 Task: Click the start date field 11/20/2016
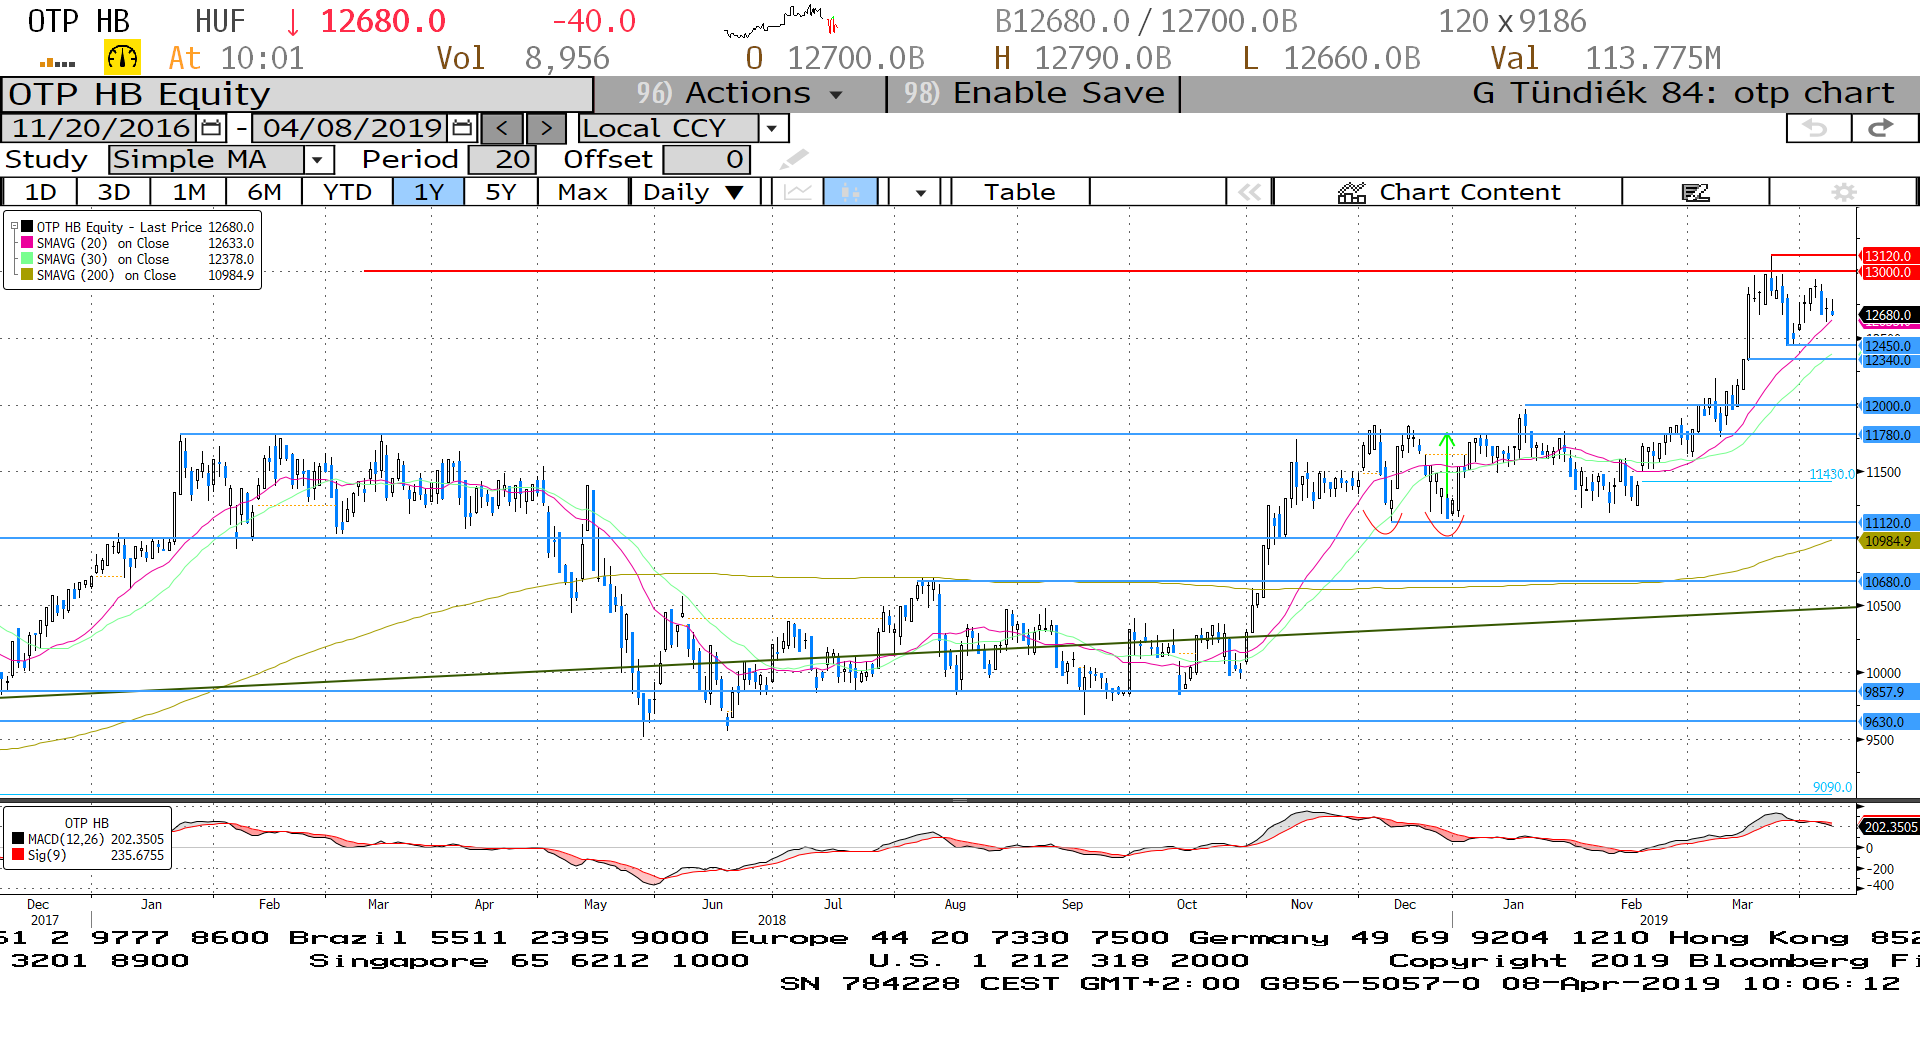[x=100, y=128]
